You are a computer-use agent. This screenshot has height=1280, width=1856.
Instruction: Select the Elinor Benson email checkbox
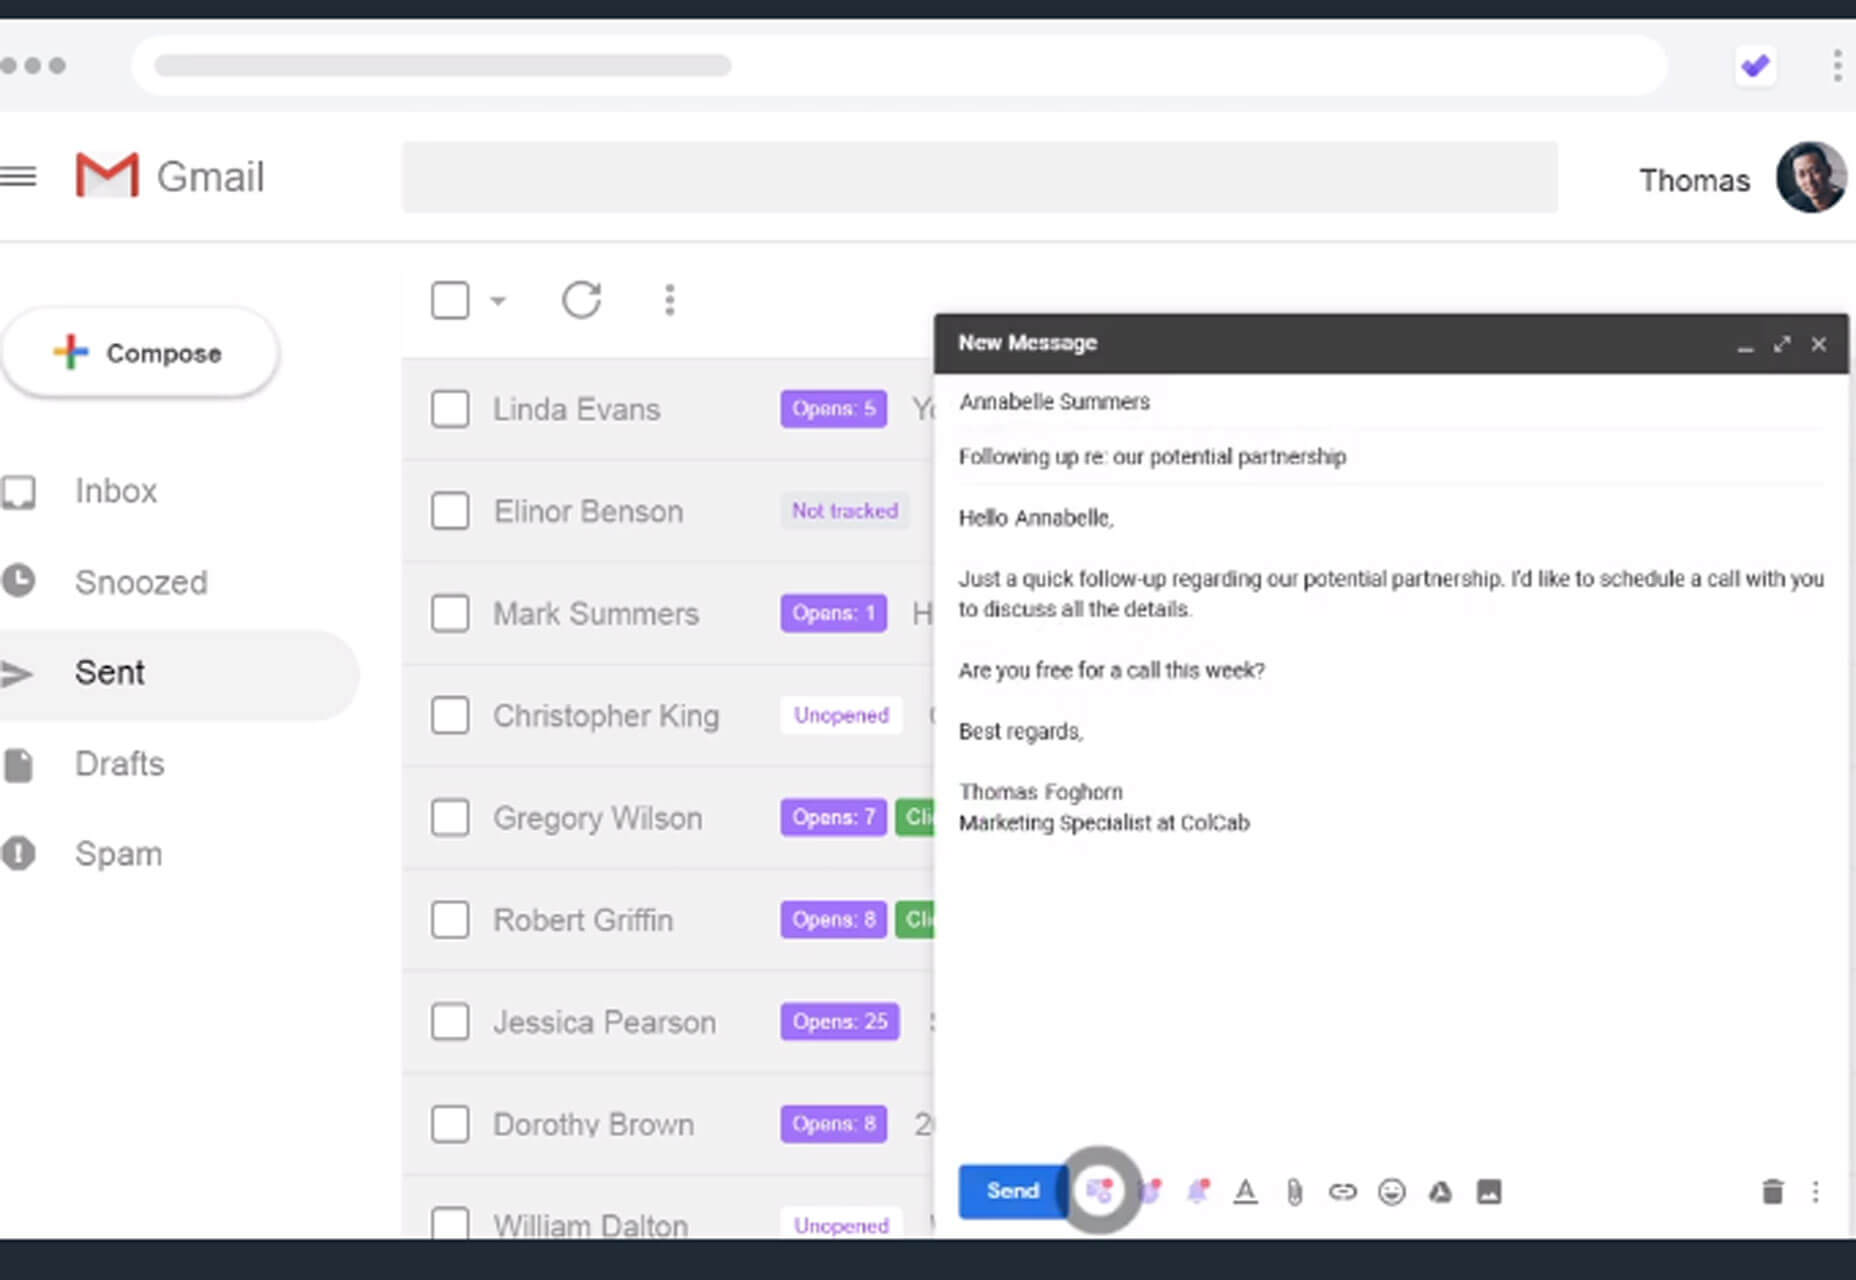pyautogui.click(x=450, y=511)
